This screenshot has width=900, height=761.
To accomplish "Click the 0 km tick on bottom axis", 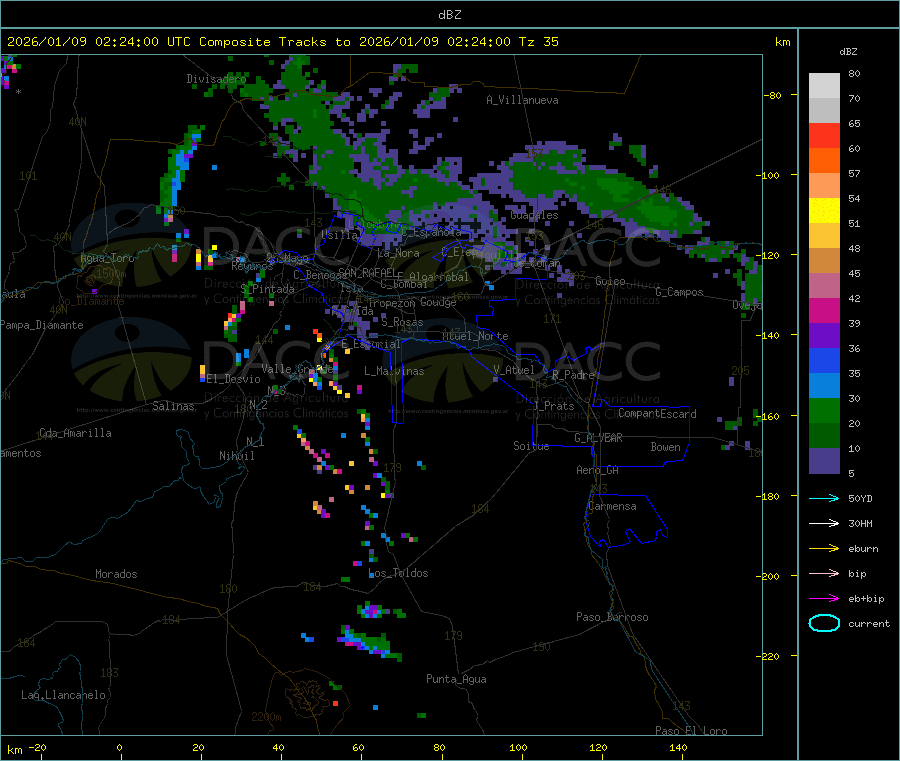I will [119, 747].
